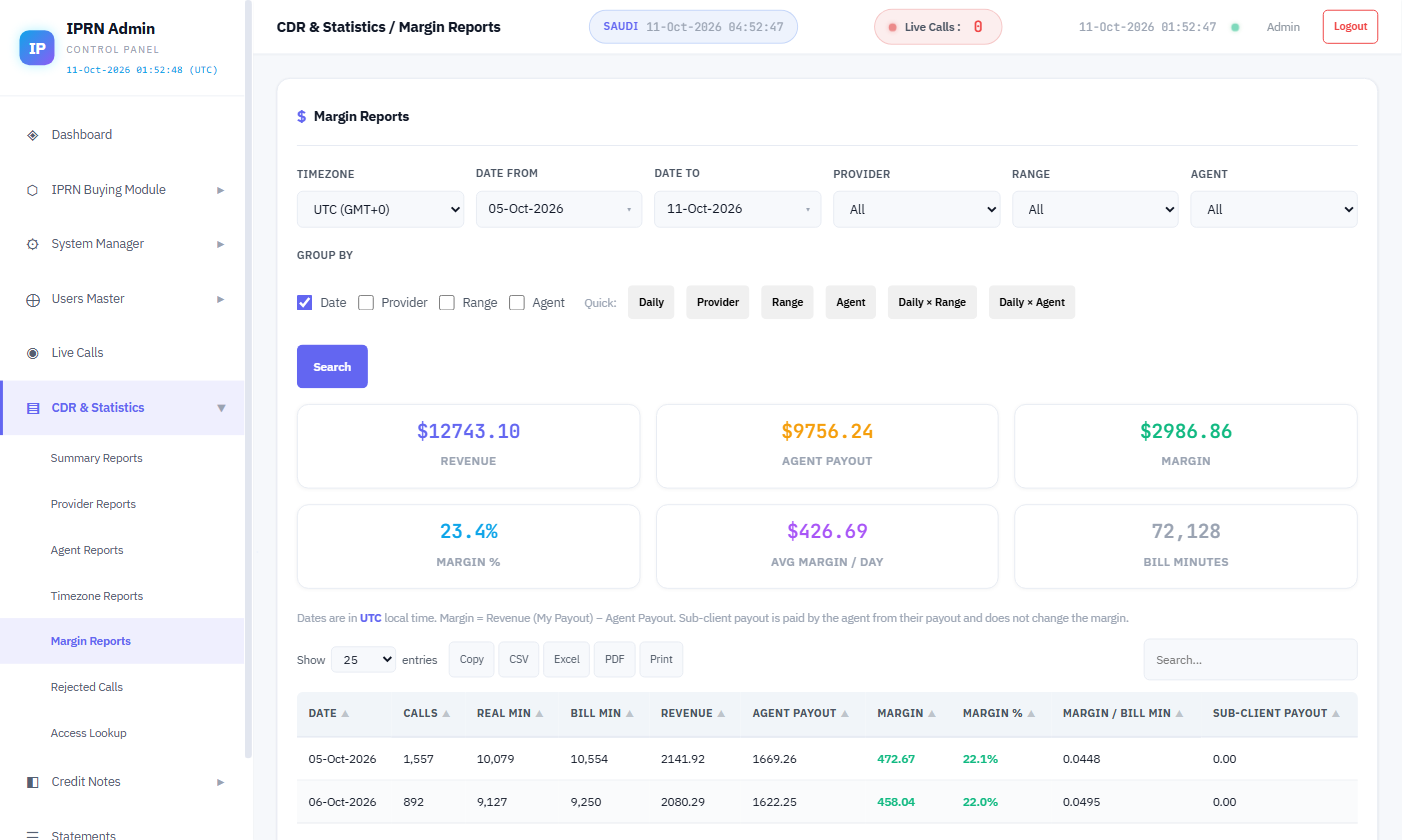Screen dimensions: 1402x840
Task: Enable the Provider group-by checkbox
Action: (x=366, y=302)
